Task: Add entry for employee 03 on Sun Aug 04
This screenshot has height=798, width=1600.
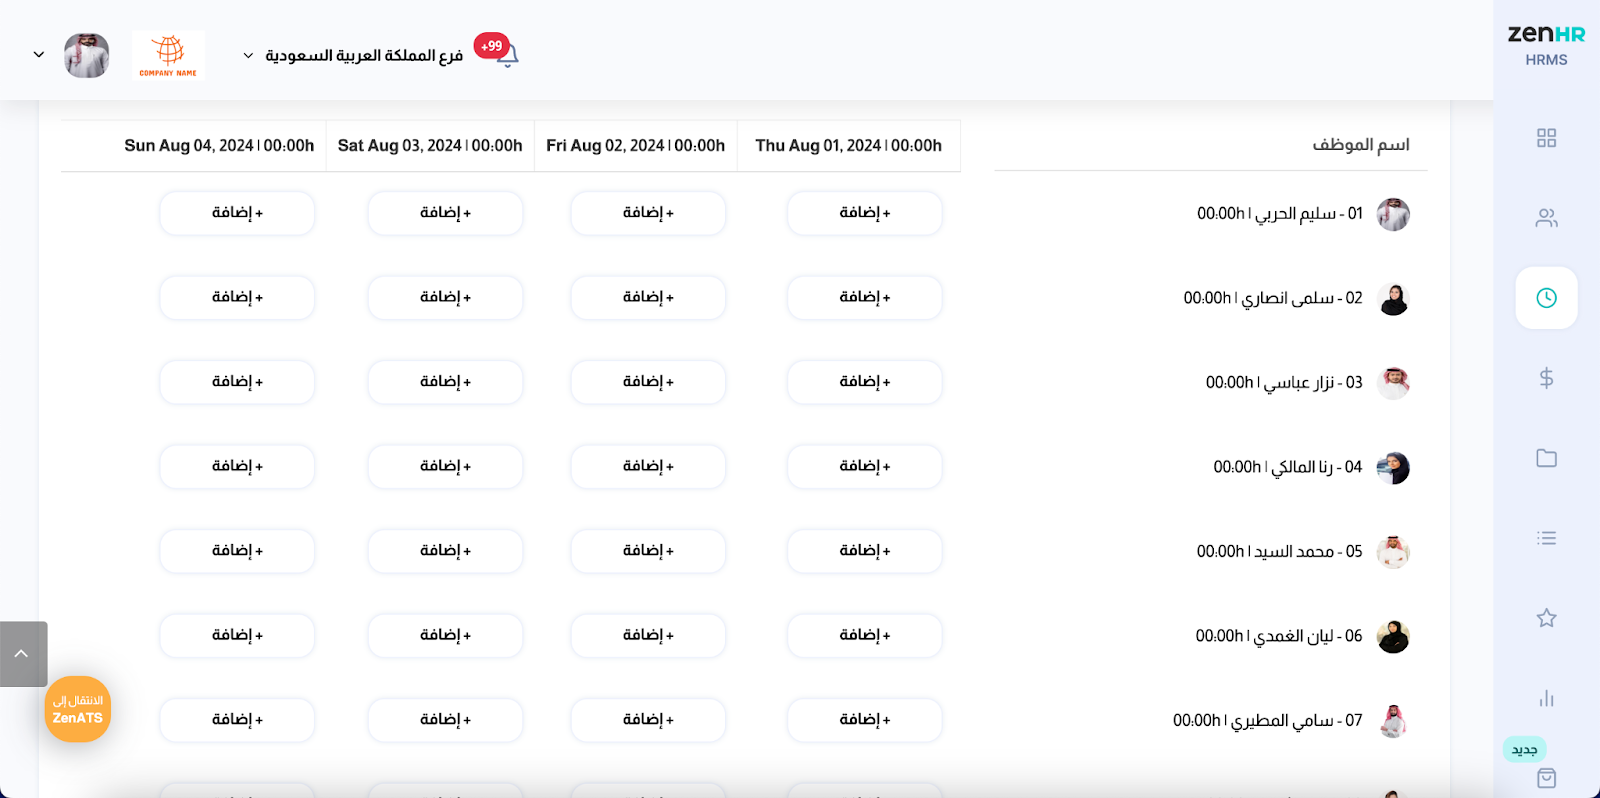Action: tap(237, 382)
